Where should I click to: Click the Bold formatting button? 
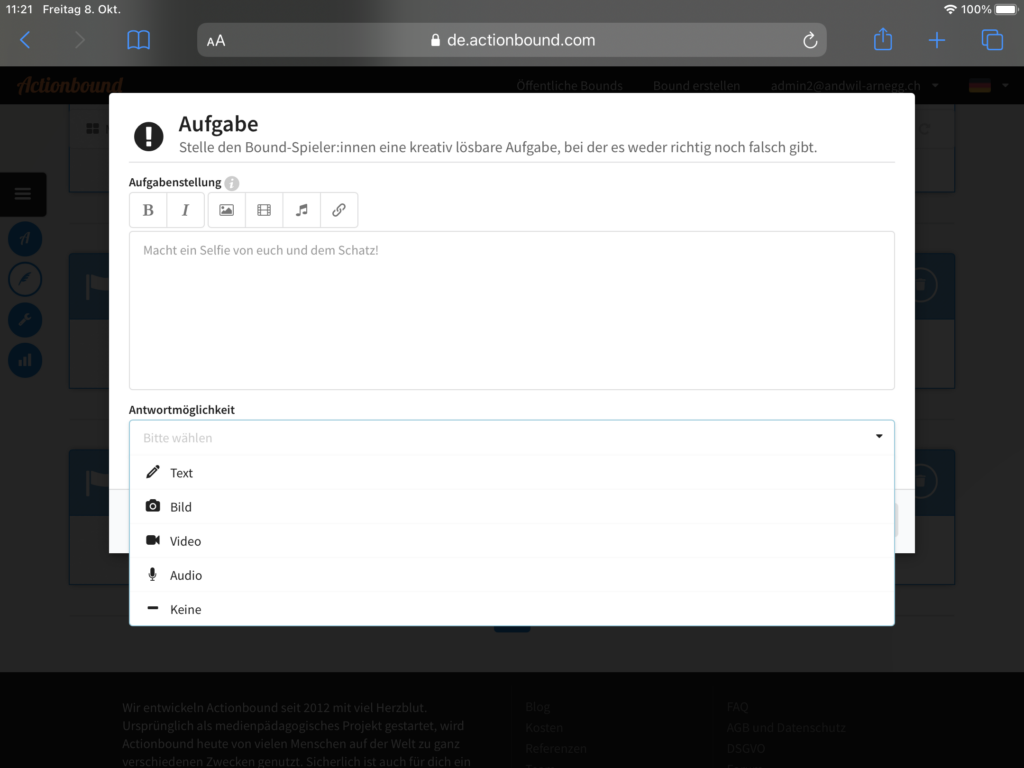tap(148, 210)
